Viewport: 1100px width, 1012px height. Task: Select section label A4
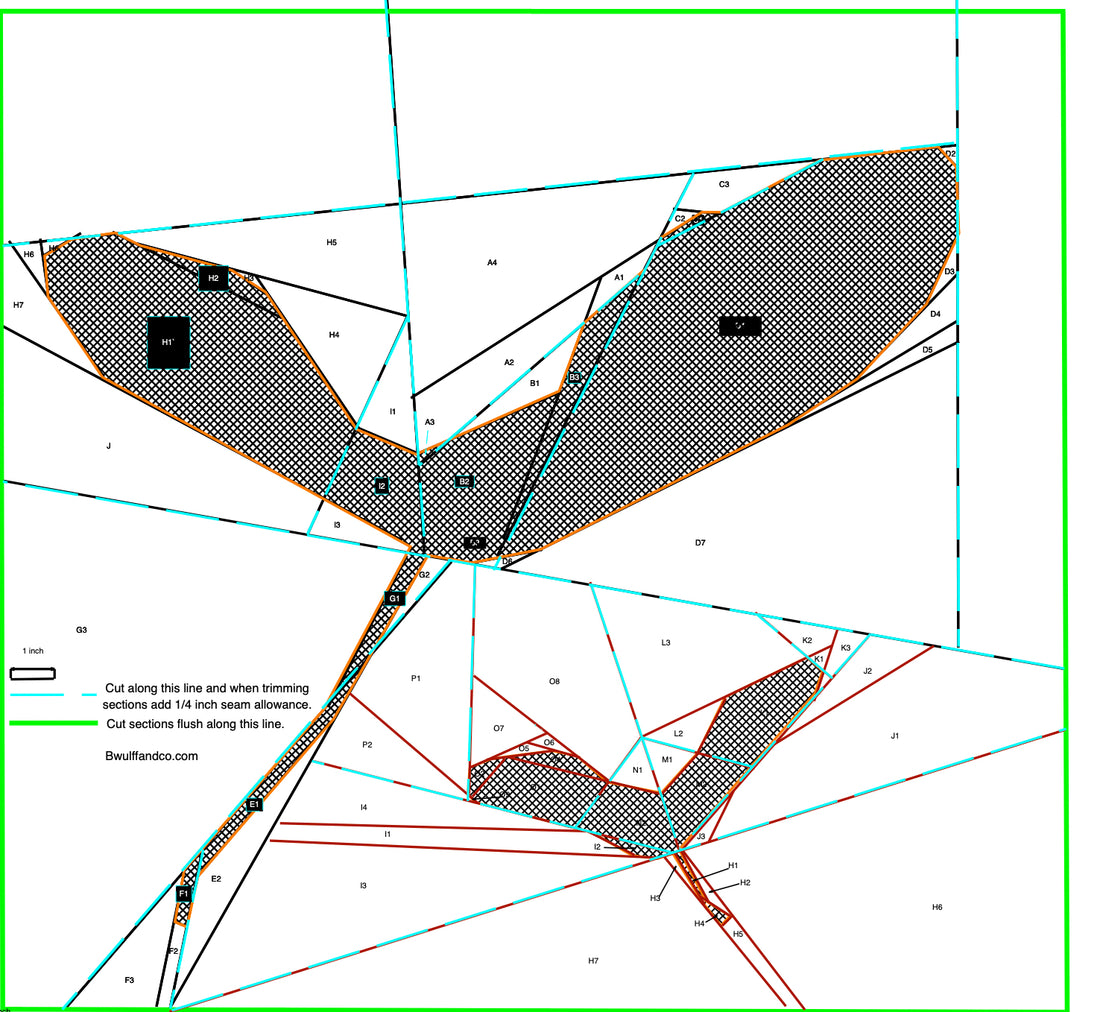[x=492, y=263]
